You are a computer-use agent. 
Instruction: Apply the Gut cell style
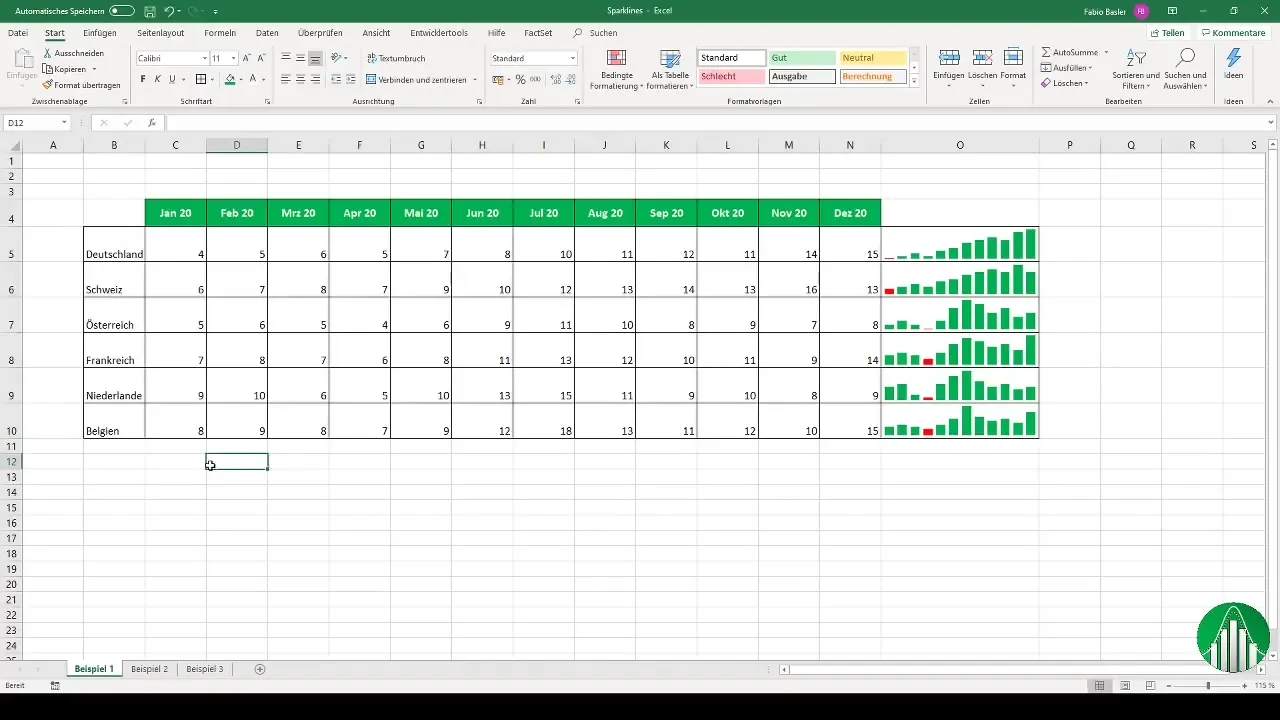click(x=801, y=58)
